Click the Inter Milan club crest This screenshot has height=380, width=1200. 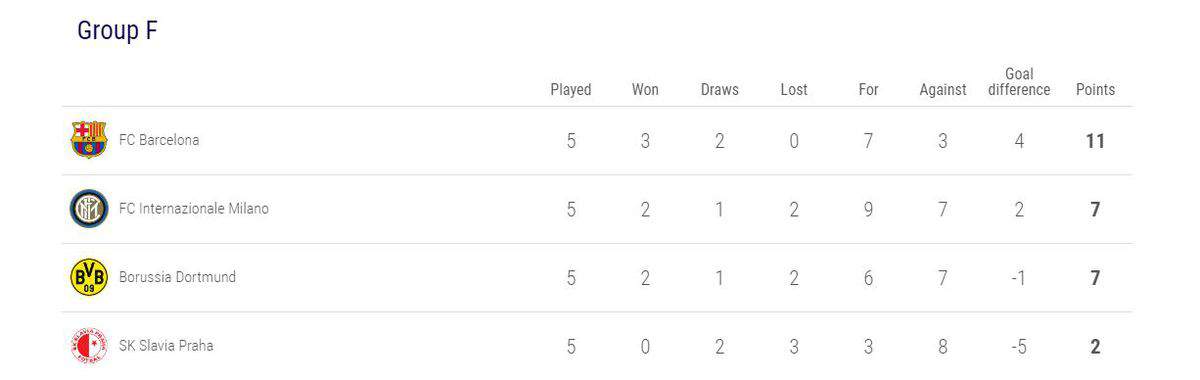(x=88, y=209)
